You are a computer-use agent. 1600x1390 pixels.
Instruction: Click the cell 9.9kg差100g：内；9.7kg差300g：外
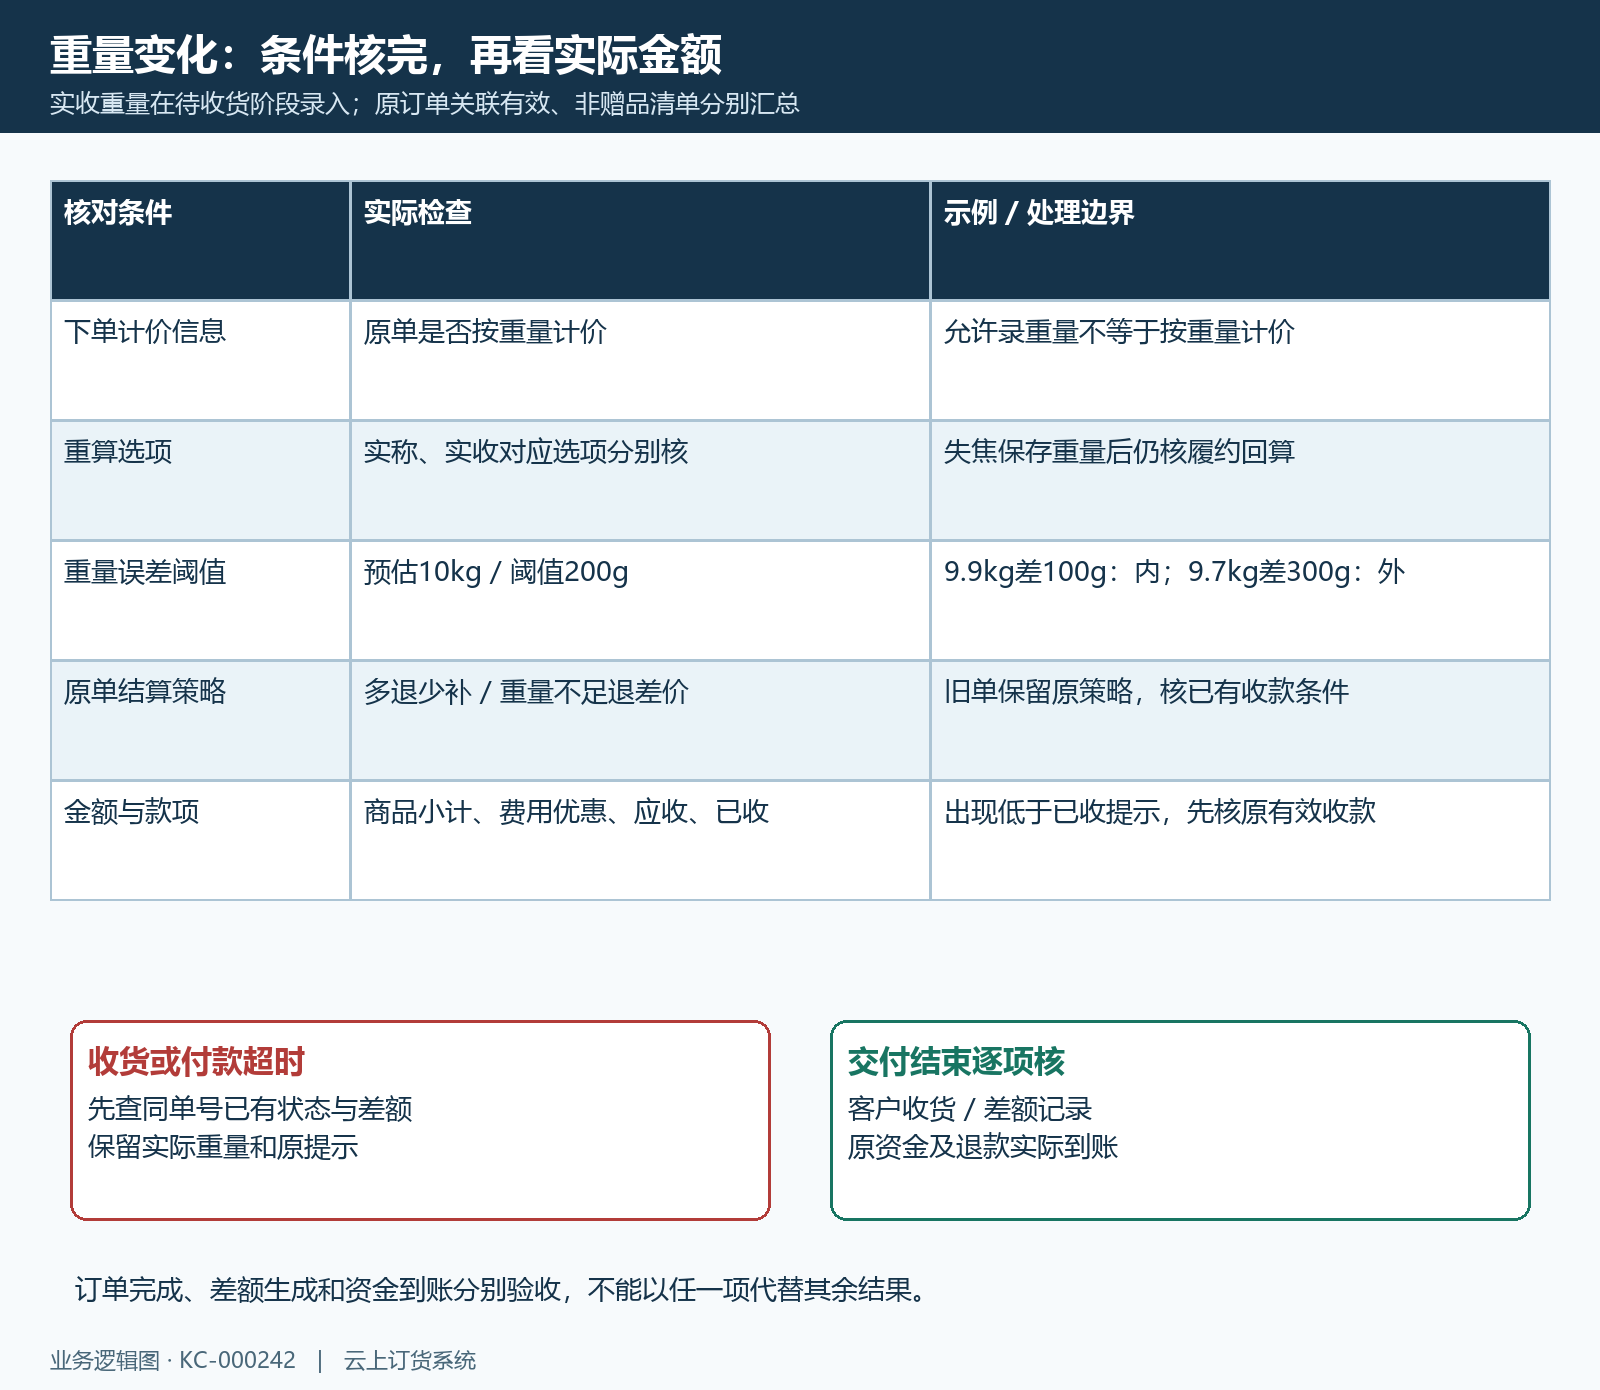(x=1240, y=600)
